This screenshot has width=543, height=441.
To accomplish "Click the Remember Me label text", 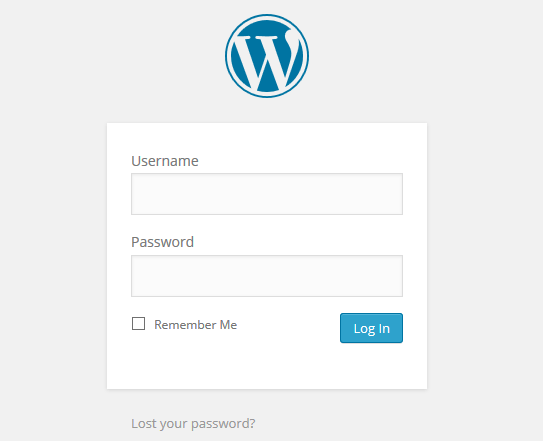I will (196, 325).
